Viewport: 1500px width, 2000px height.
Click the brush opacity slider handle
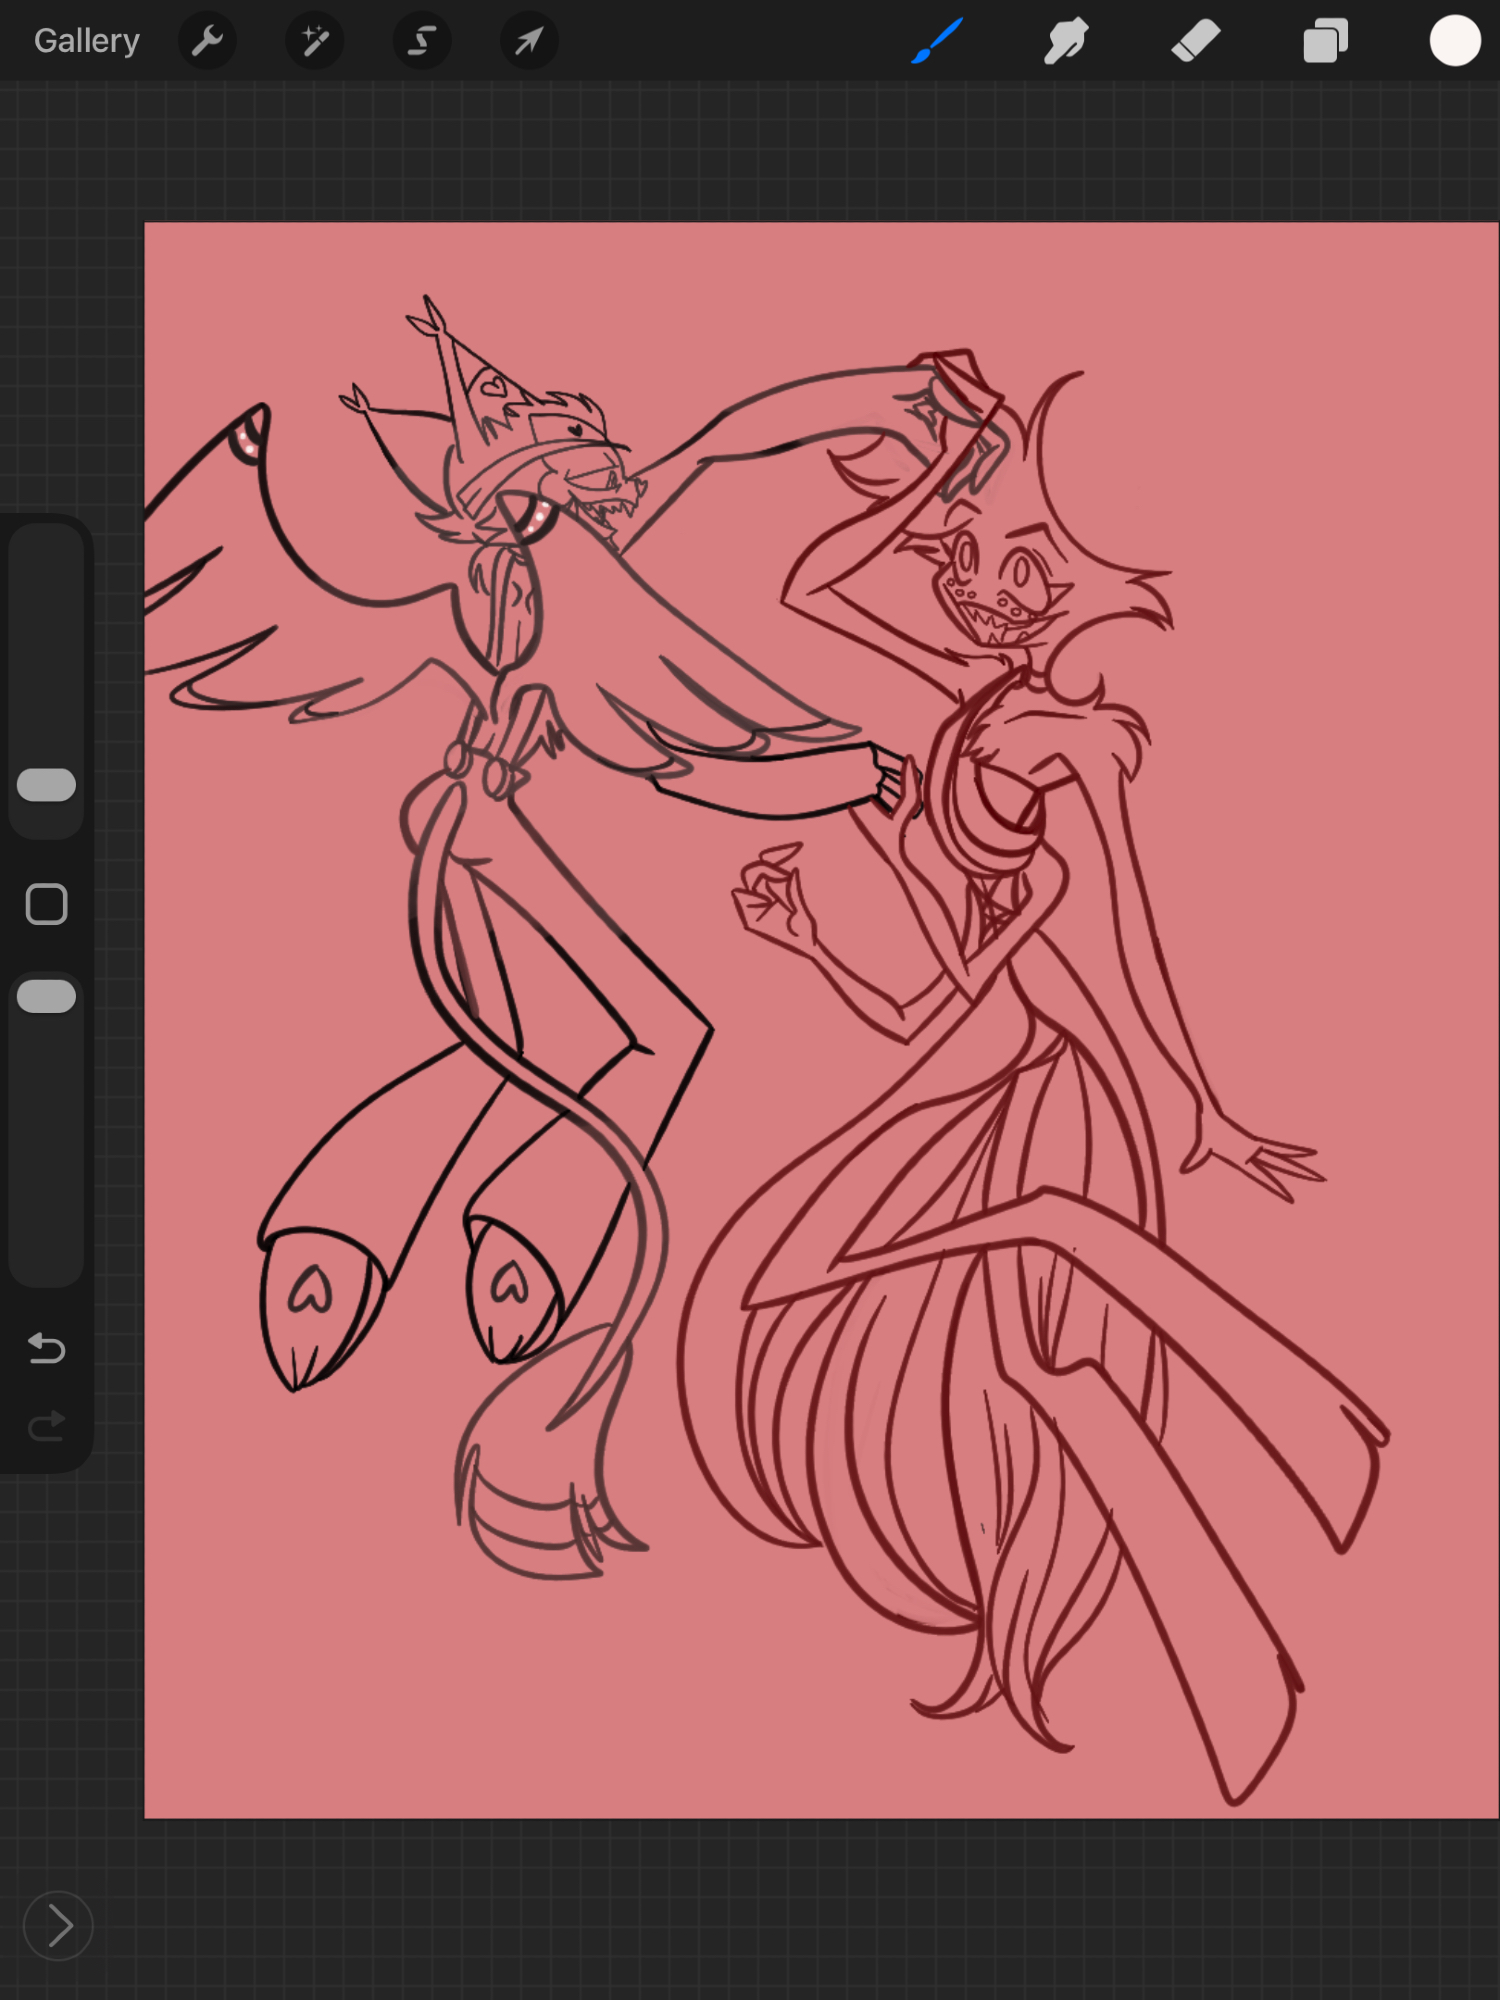point(47,997)
